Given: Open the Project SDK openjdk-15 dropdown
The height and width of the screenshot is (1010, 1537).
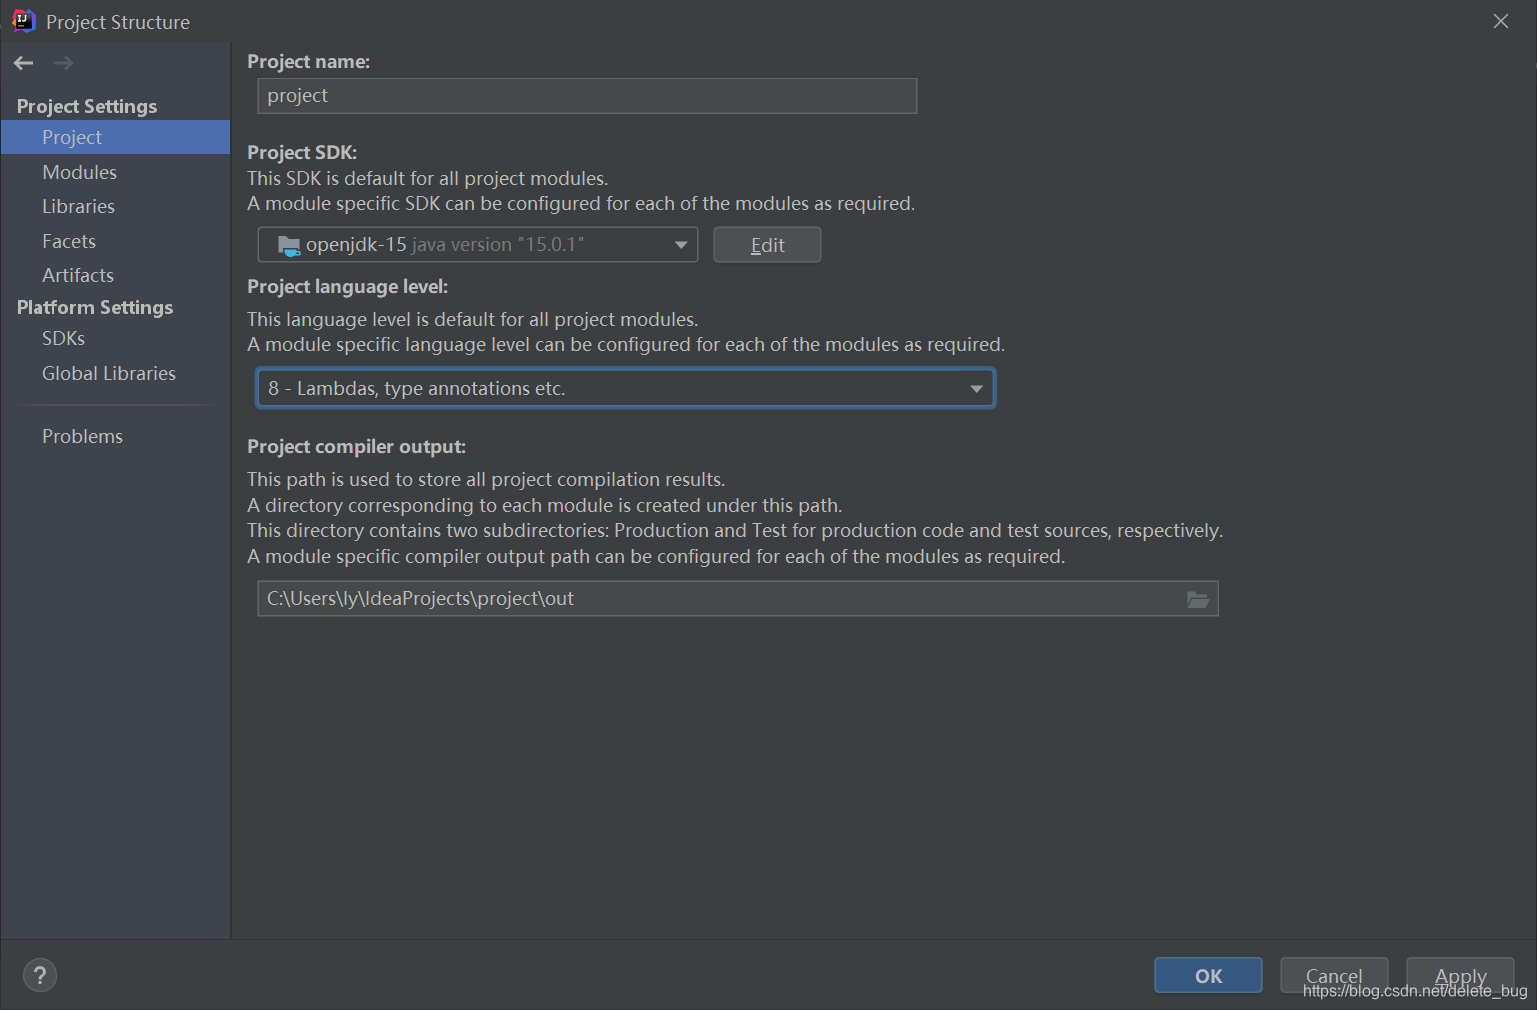Looking at the screenshot, I should coord(478,245).
